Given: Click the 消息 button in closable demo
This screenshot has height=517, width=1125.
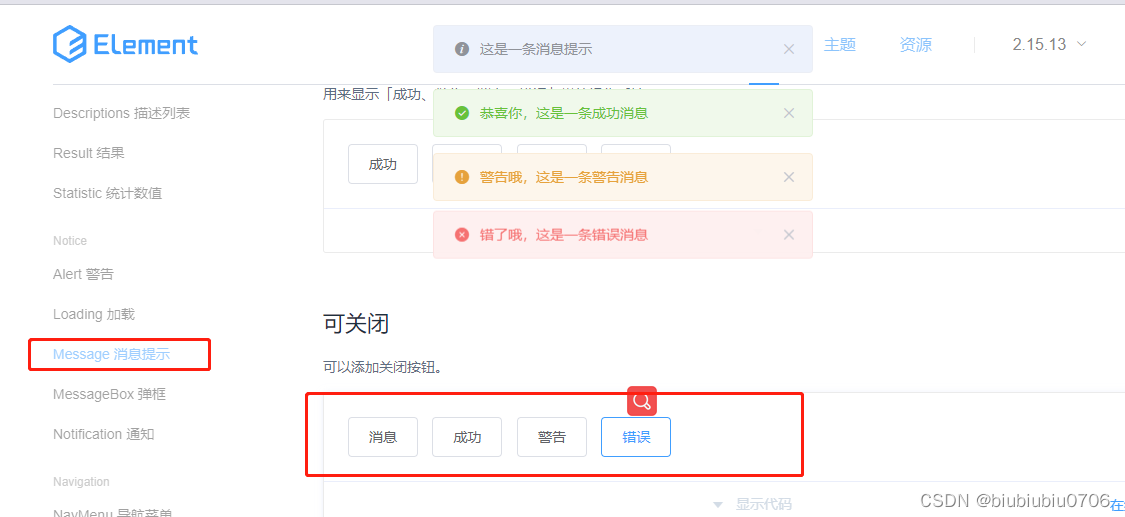Looking at the screenshot, I should coord(383,437).
